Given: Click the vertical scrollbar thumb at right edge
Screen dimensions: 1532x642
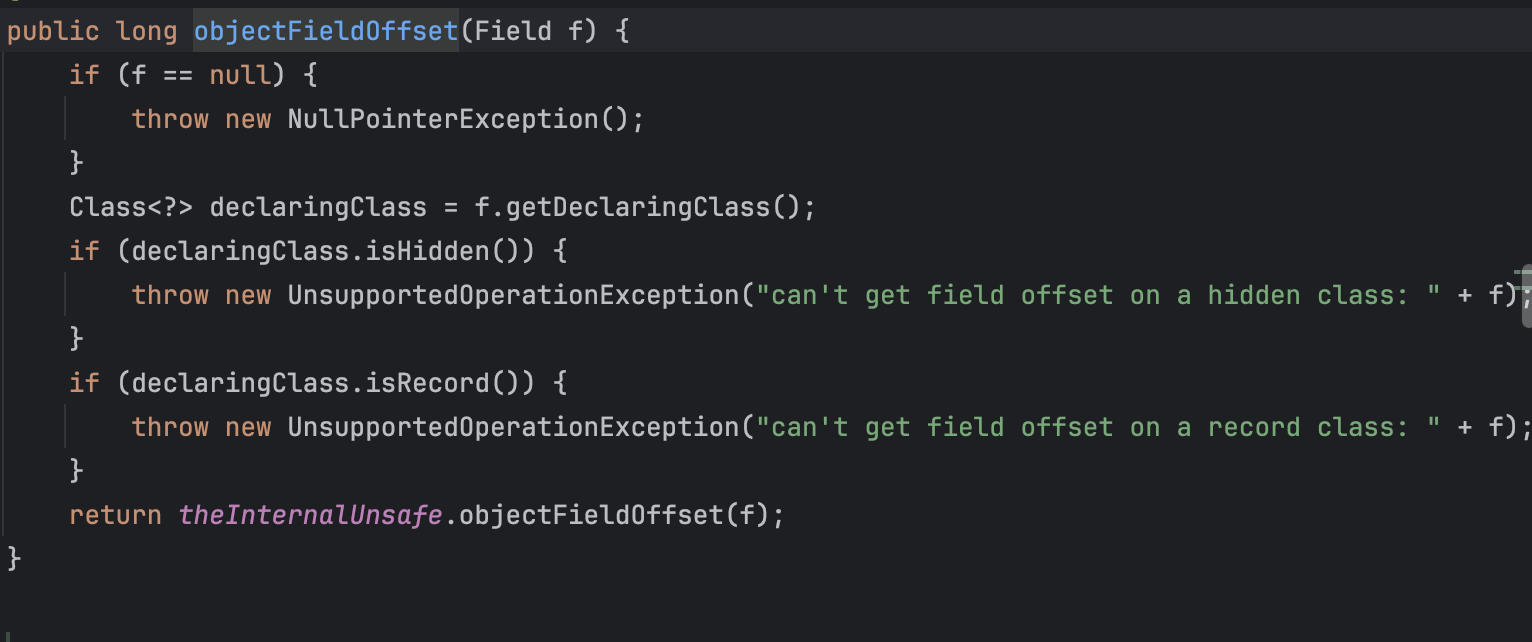Looking at the screenshot, I should (1526, 297).
